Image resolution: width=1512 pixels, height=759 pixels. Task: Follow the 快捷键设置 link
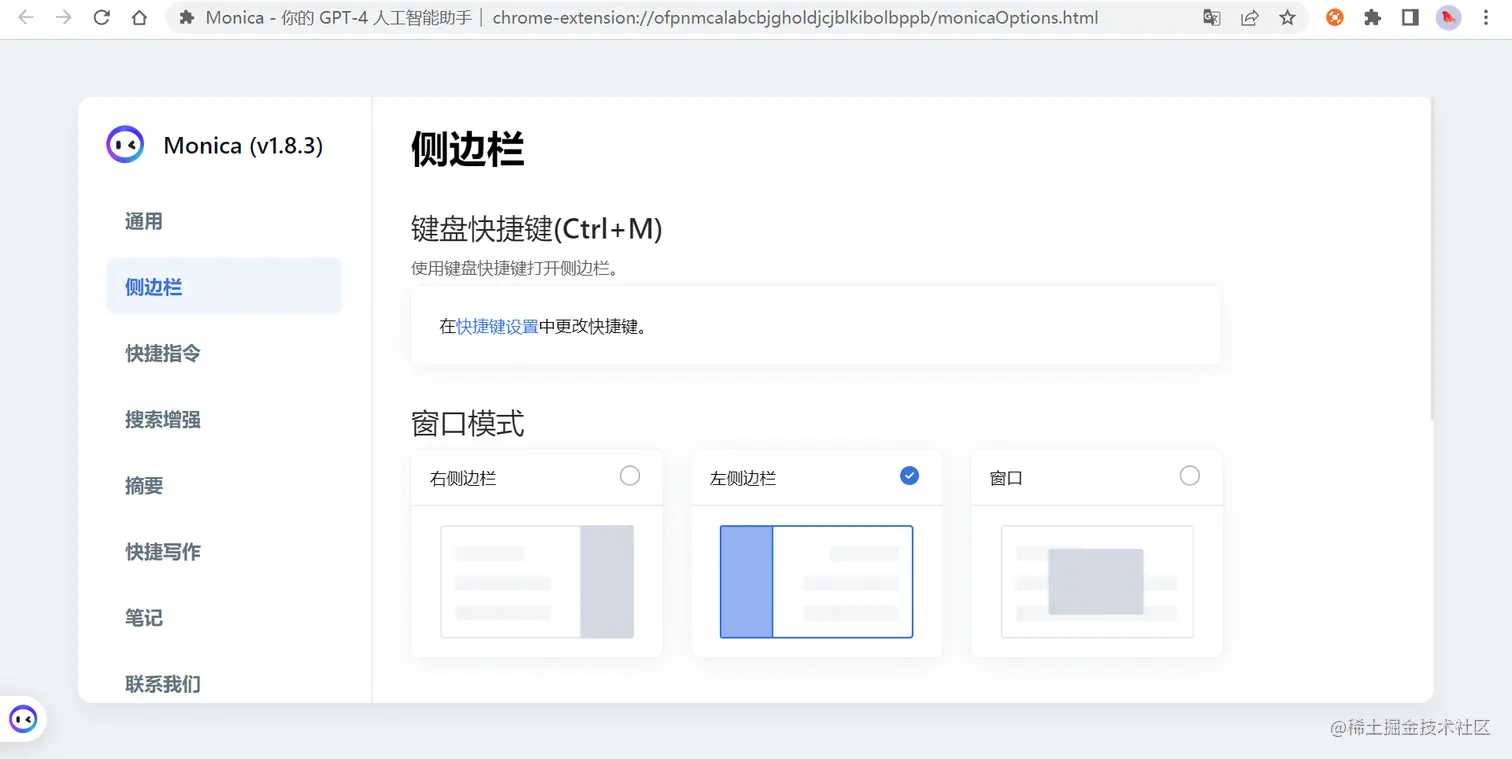497,326
